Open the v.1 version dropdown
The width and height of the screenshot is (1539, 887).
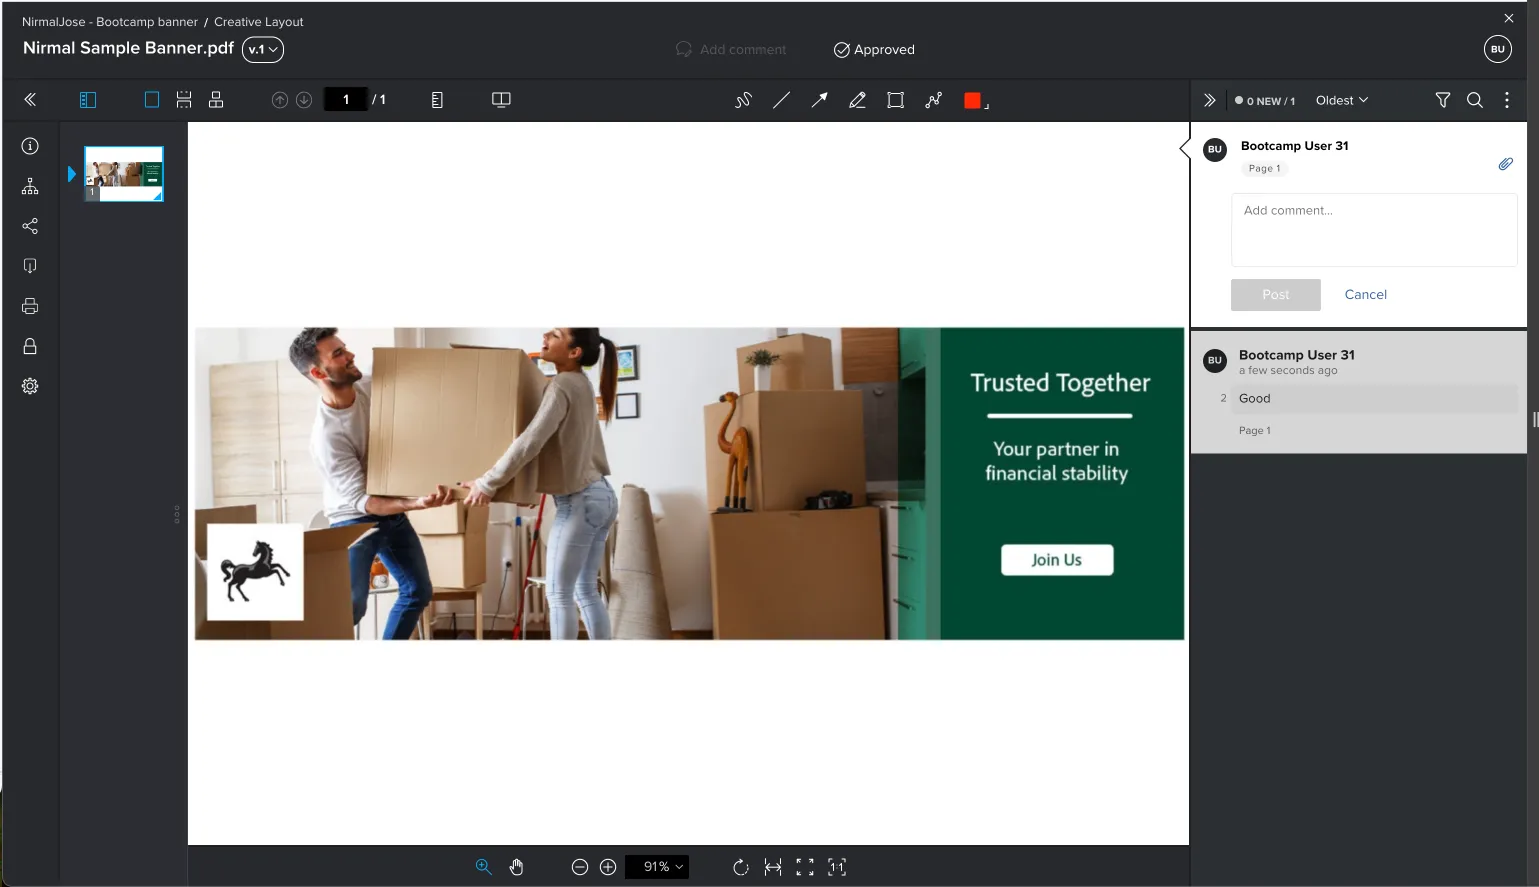tap(263, 49)
